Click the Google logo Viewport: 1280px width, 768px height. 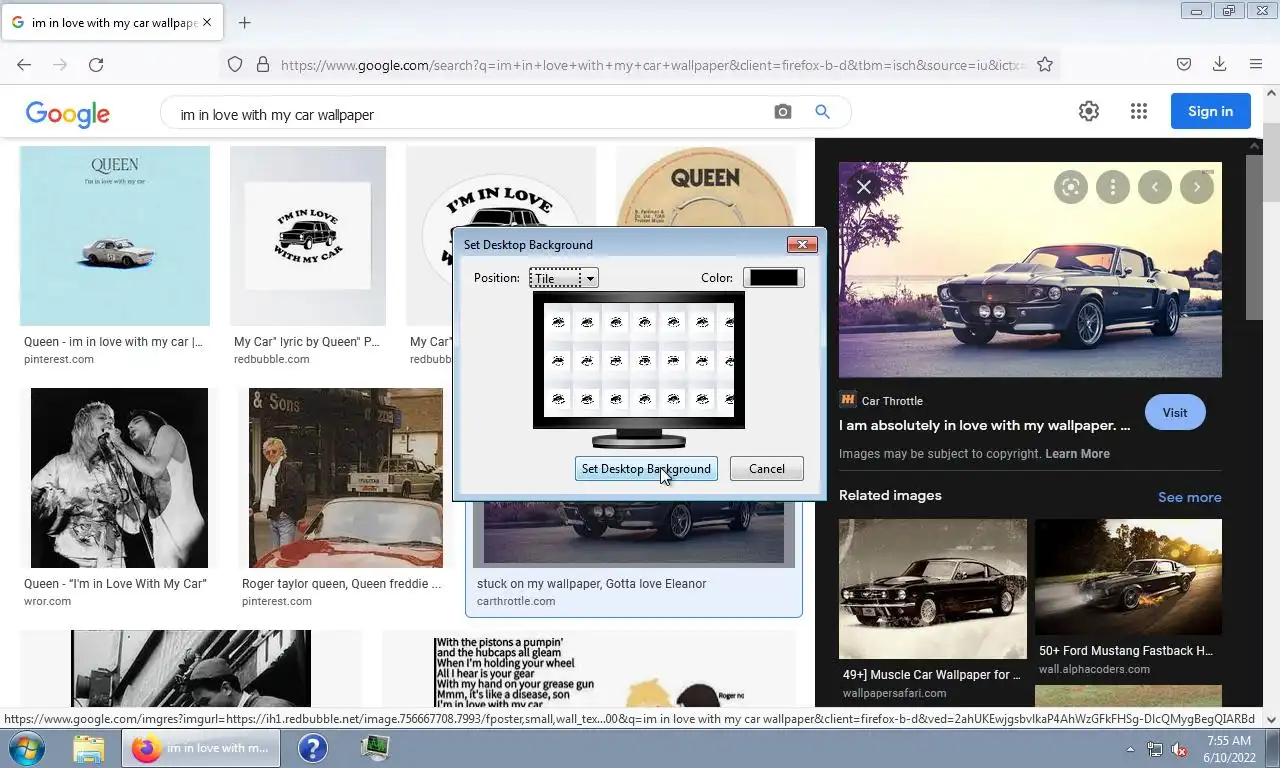coord(68,113)
